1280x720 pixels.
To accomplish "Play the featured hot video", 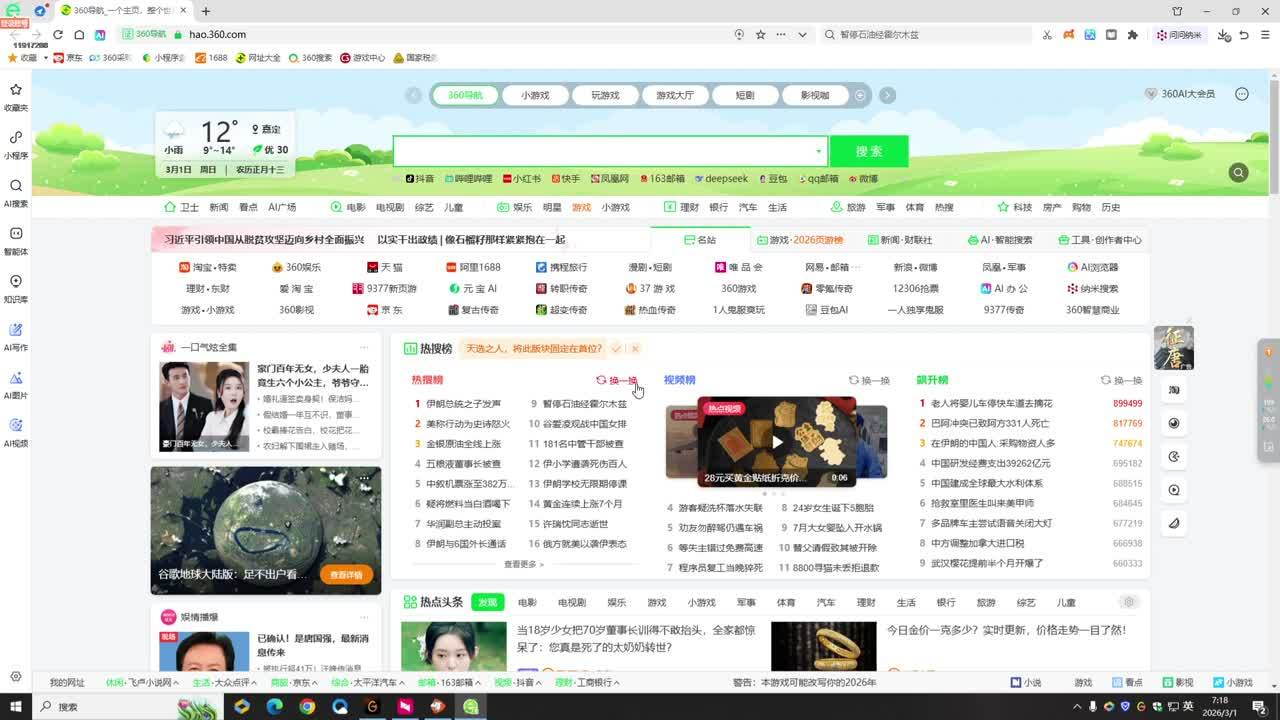I will (x=776, y=442).
